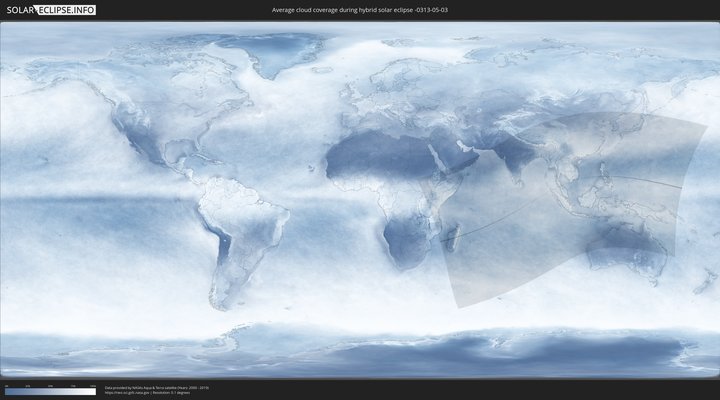Image resolution: width=720 pixels, height=400 pixels.
Task: Click the neo.sci.gsfc.nasa.gov URL text
Action: (127, 393)
